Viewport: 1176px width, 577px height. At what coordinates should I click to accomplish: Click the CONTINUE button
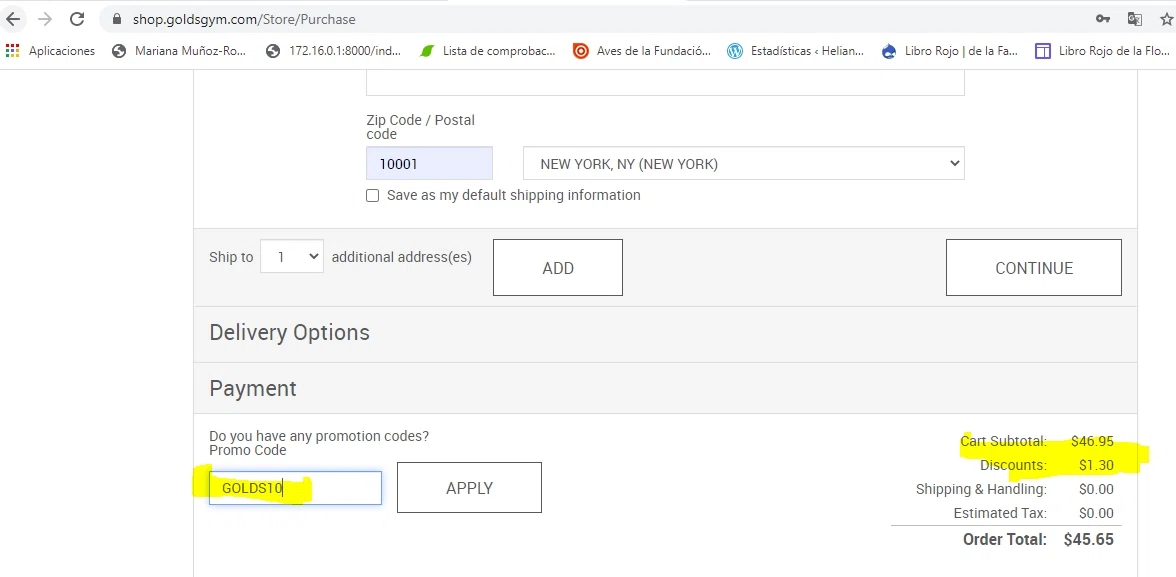click(x=1033, y=268)
